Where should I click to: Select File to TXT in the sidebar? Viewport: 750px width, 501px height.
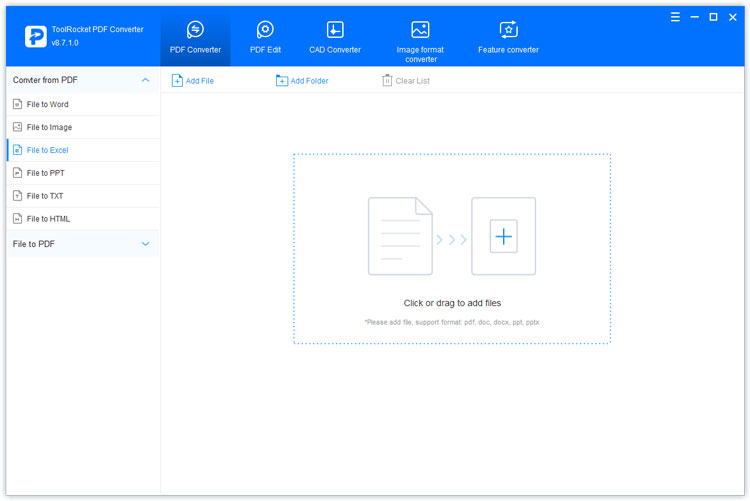tap(84, 196)
